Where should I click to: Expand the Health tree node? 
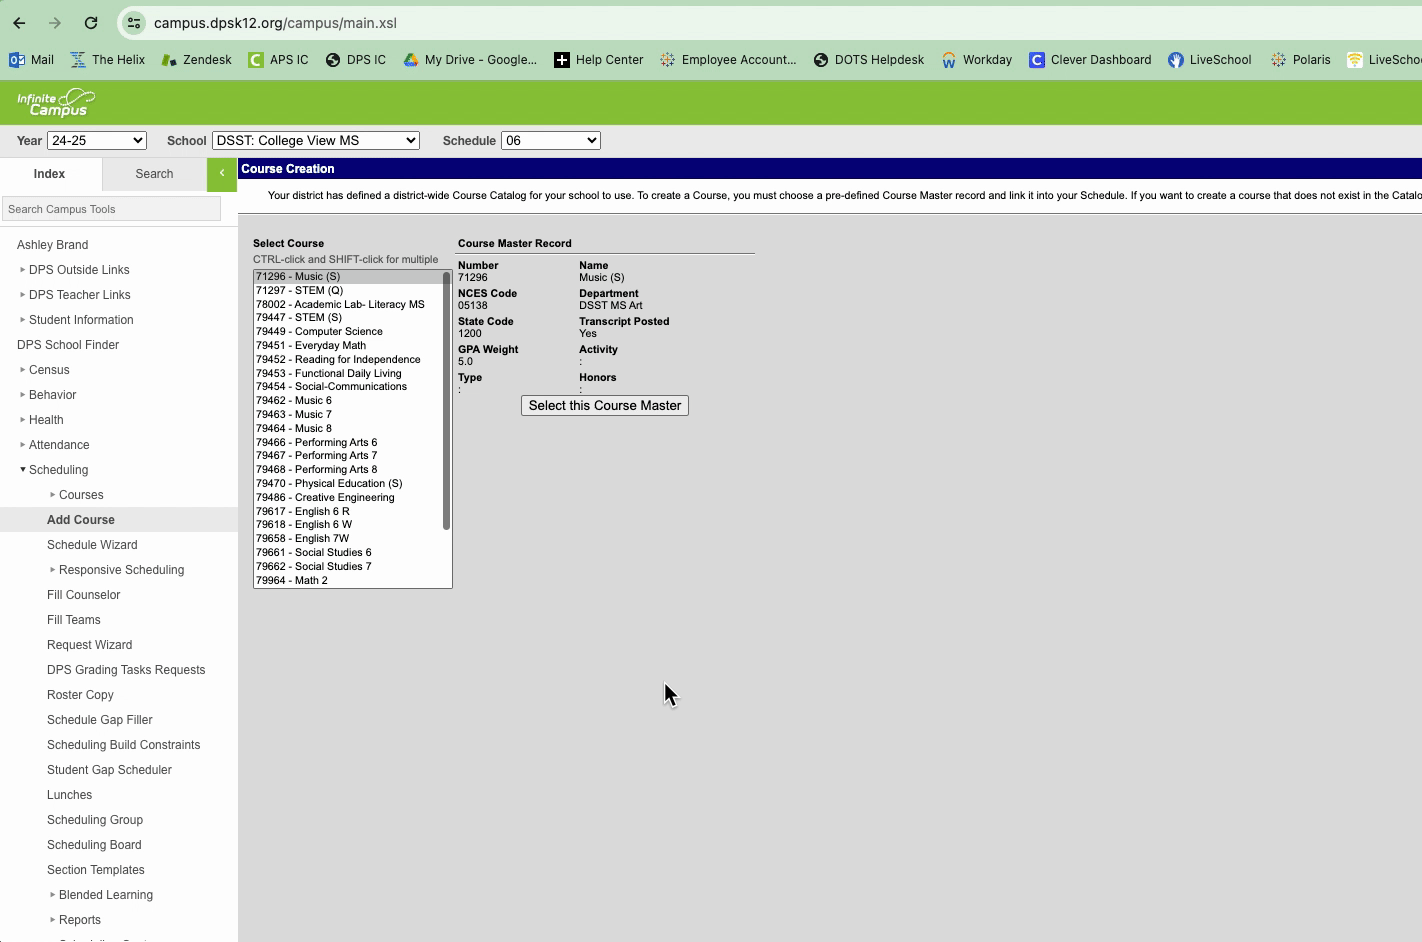click(x=23, y=420)
